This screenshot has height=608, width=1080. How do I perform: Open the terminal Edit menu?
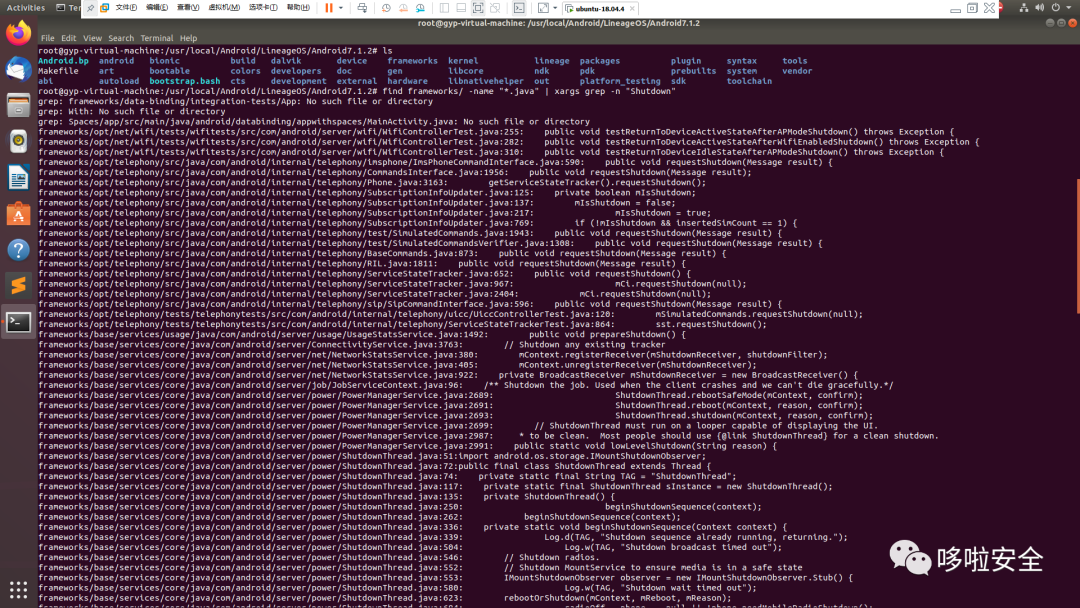tap(68, 39)
